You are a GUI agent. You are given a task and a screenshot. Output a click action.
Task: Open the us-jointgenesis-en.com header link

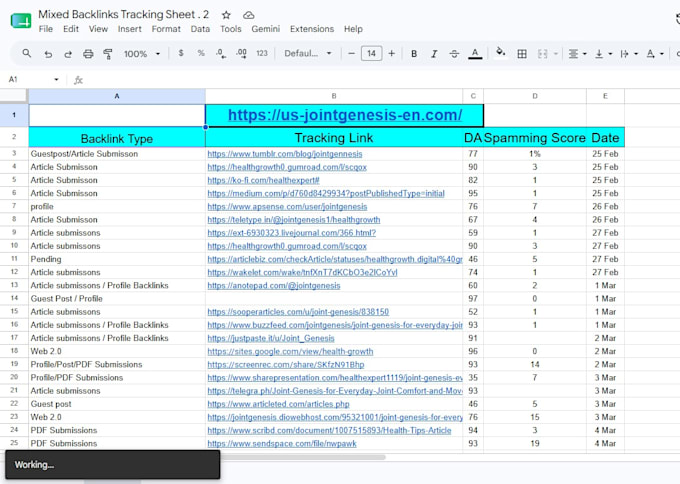pyautogui.click(x=345, y=115)
